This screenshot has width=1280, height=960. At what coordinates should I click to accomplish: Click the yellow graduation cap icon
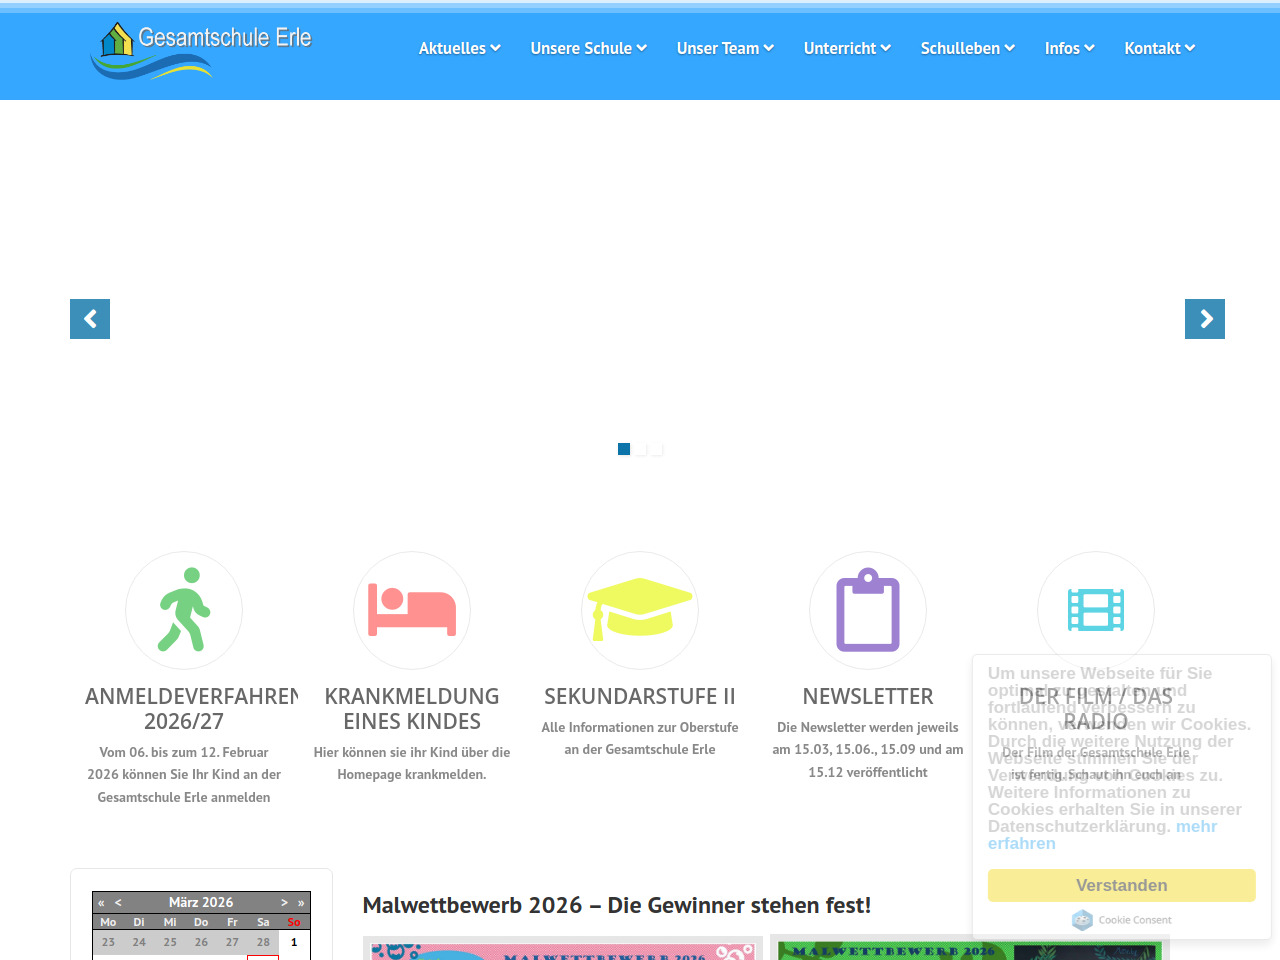(x=640, y=610)
